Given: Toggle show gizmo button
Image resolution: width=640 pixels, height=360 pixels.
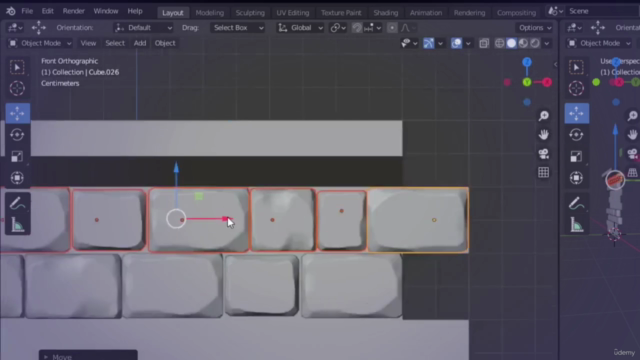Looking at the screenshot, I should pyautogui.click(x=429, y=43).
